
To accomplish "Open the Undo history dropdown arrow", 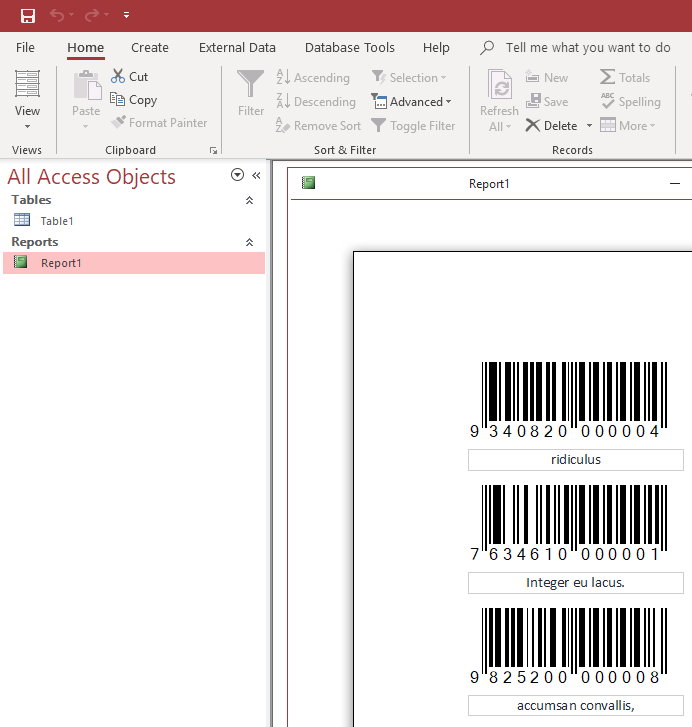I will pyautogui.click(x=71, y=15).
